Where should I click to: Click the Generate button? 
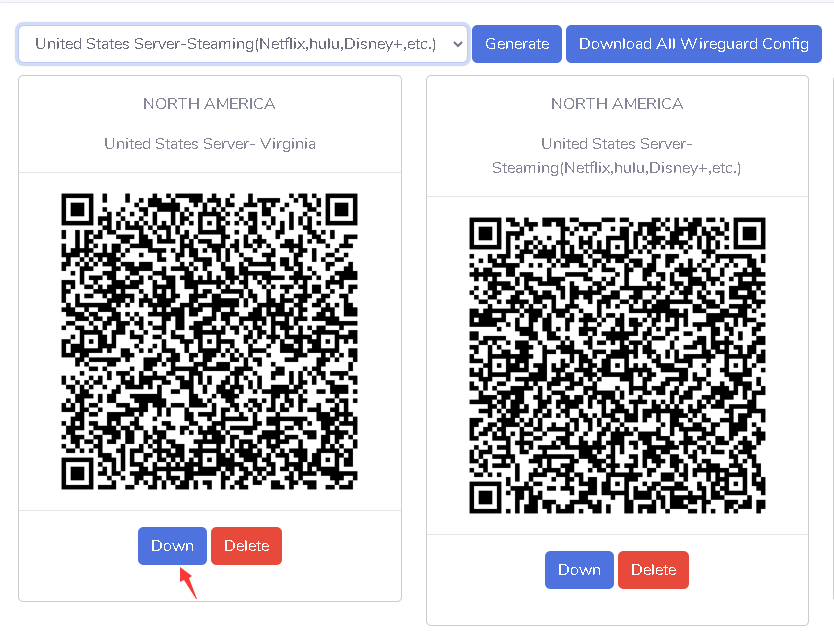[x=516, y=44]
